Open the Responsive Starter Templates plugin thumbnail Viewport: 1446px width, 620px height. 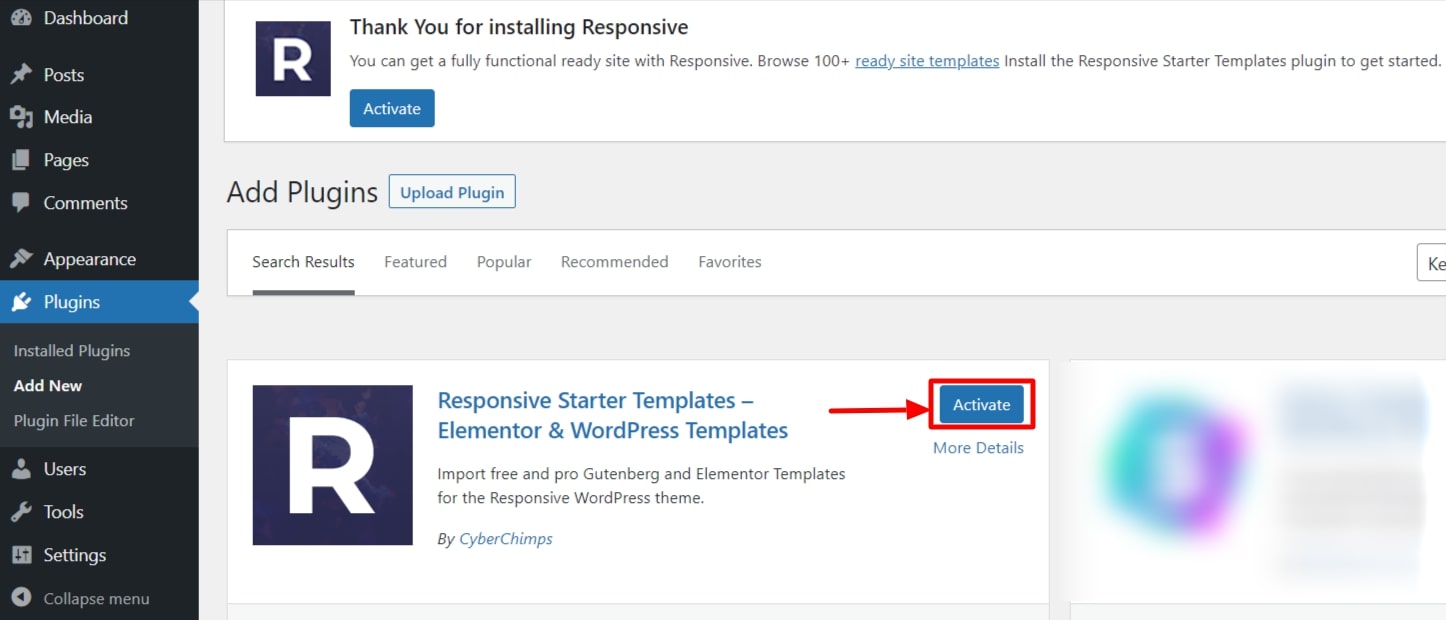333,465
